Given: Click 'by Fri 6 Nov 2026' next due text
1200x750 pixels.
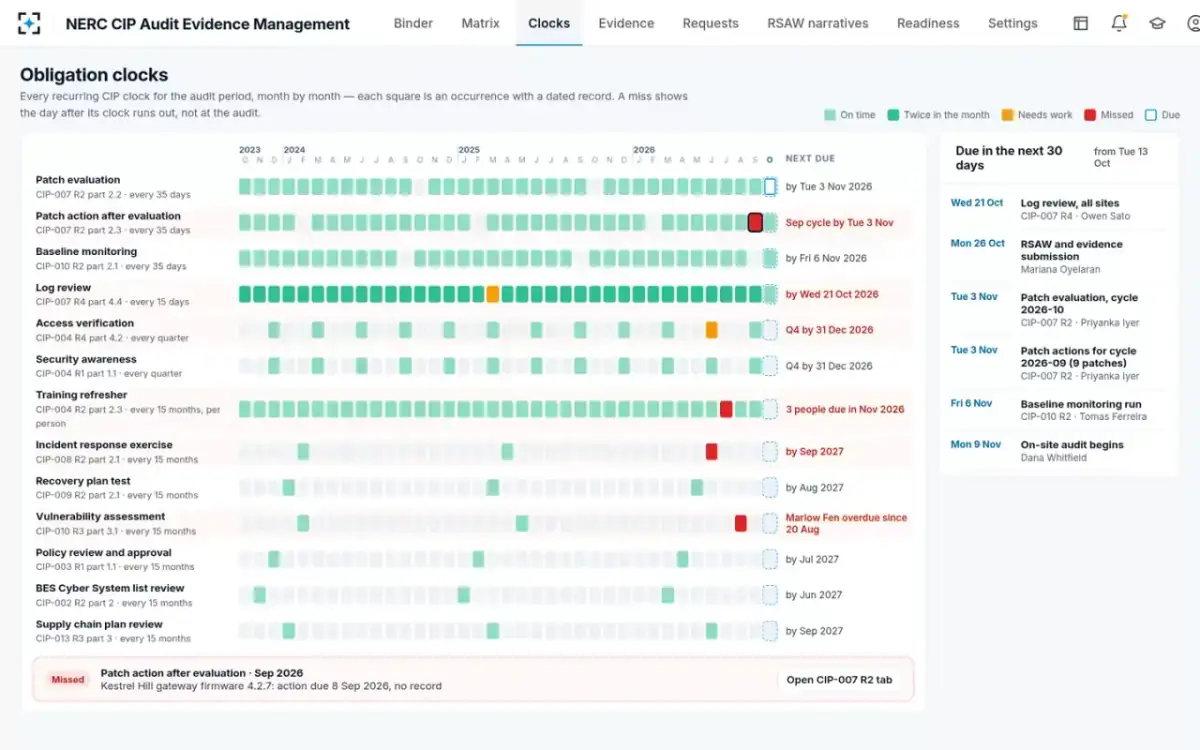Looking at the screenshot, I should click(826, 258).
